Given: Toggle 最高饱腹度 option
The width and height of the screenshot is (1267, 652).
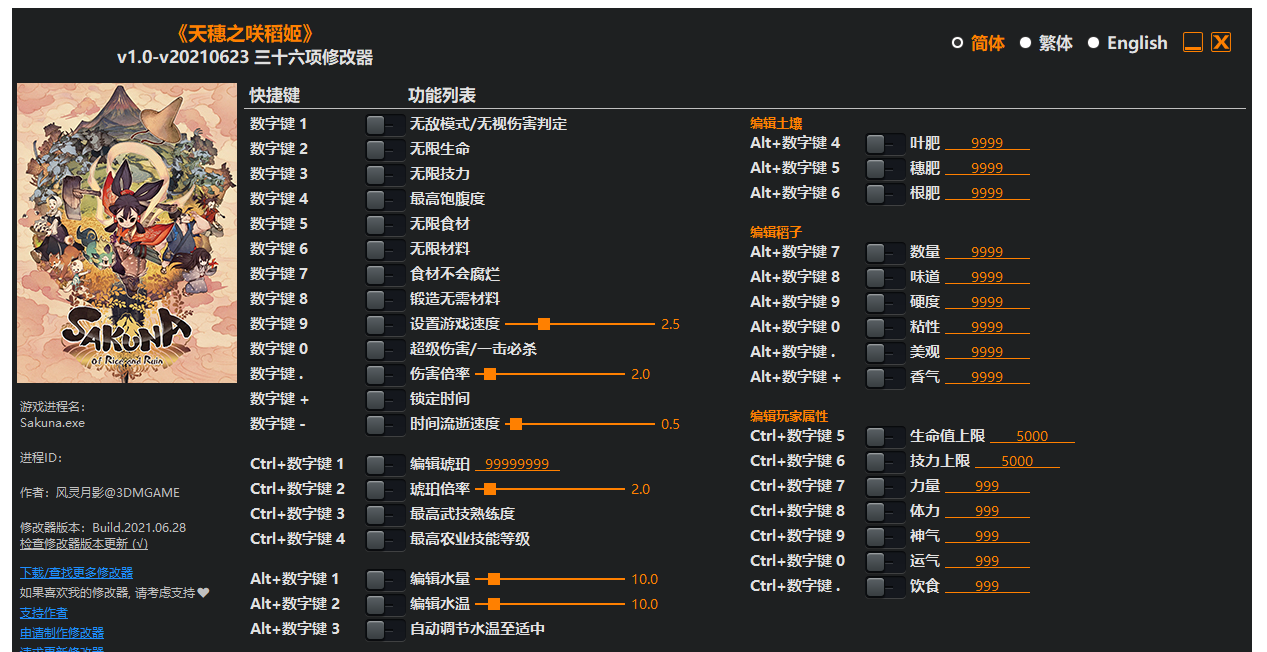Looking at the screenshot, I should click(x=385, y=199).
